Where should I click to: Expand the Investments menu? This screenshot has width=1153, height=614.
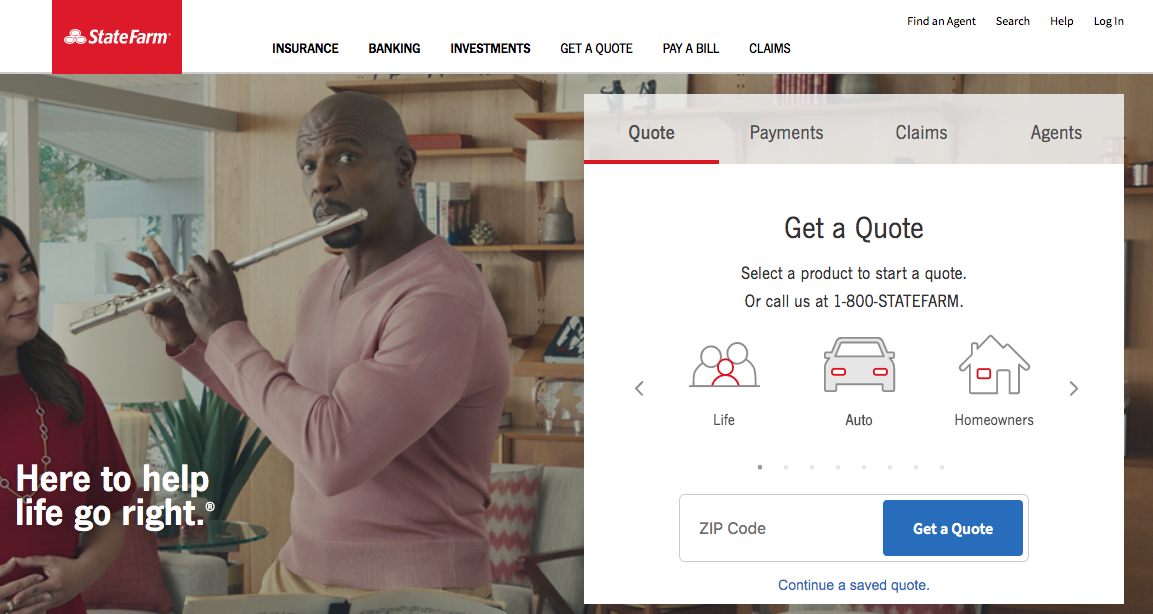tap(490, 49)
